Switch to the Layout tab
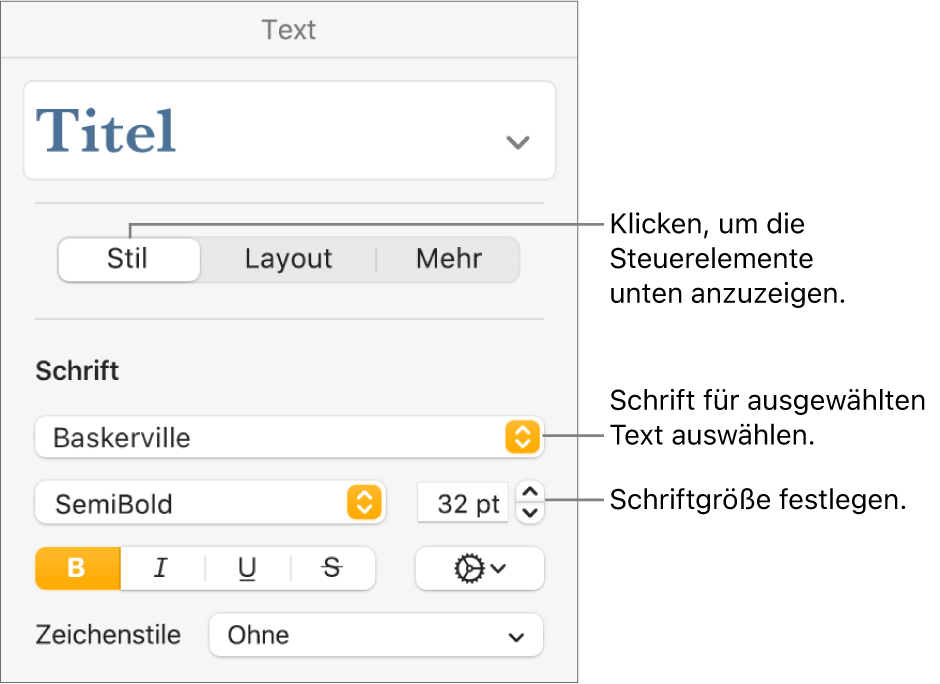Viewport: 940px width, 684px height. tap(288, 259)
